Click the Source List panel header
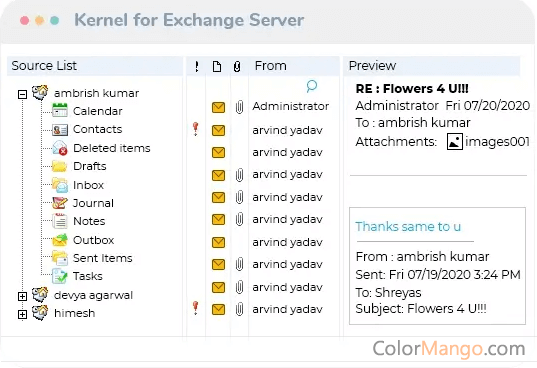This screenshot has width=537, height=368. (95, 66)
